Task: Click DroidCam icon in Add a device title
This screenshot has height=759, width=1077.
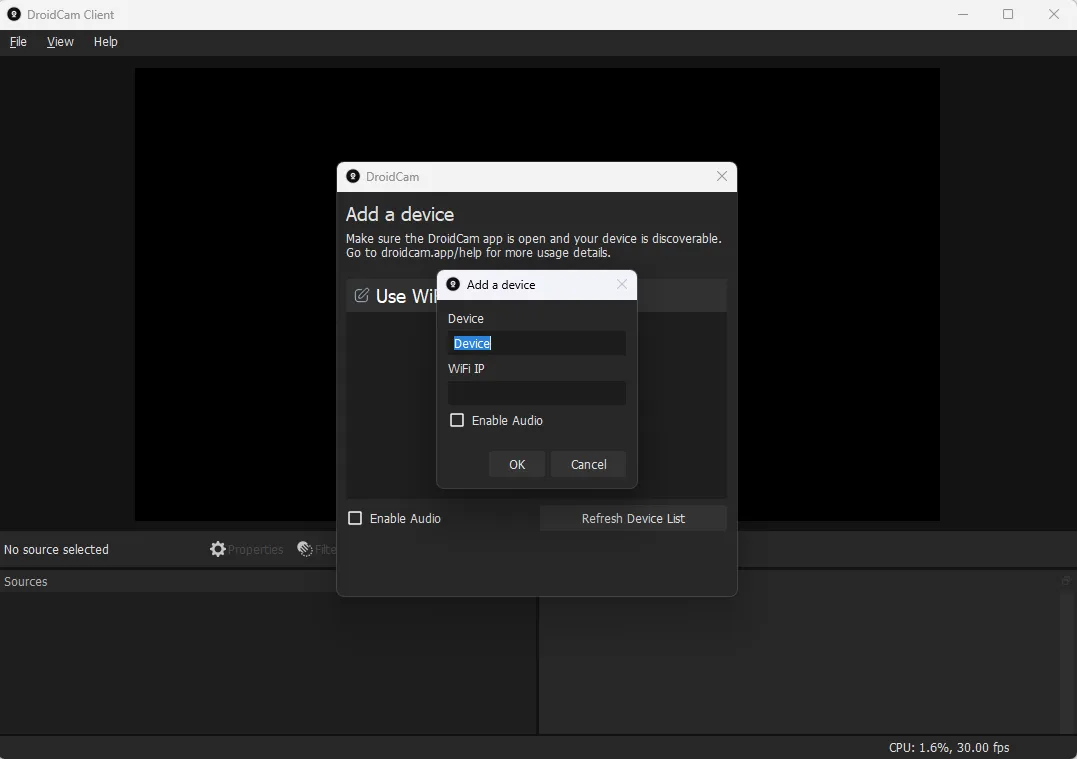Action: [x=453, y=284]
